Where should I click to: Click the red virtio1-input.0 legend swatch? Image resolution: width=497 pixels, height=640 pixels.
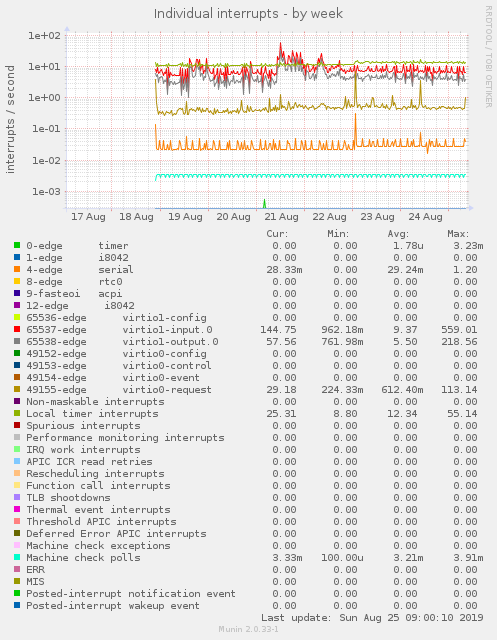[x=17, y=329]
